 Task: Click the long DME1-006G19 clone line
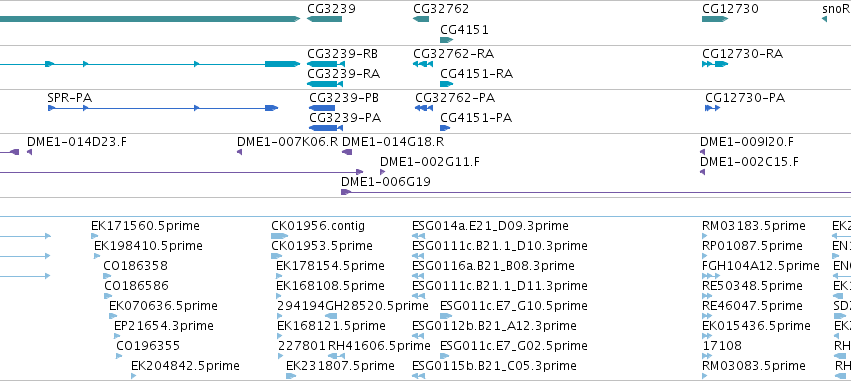point(596,192)
